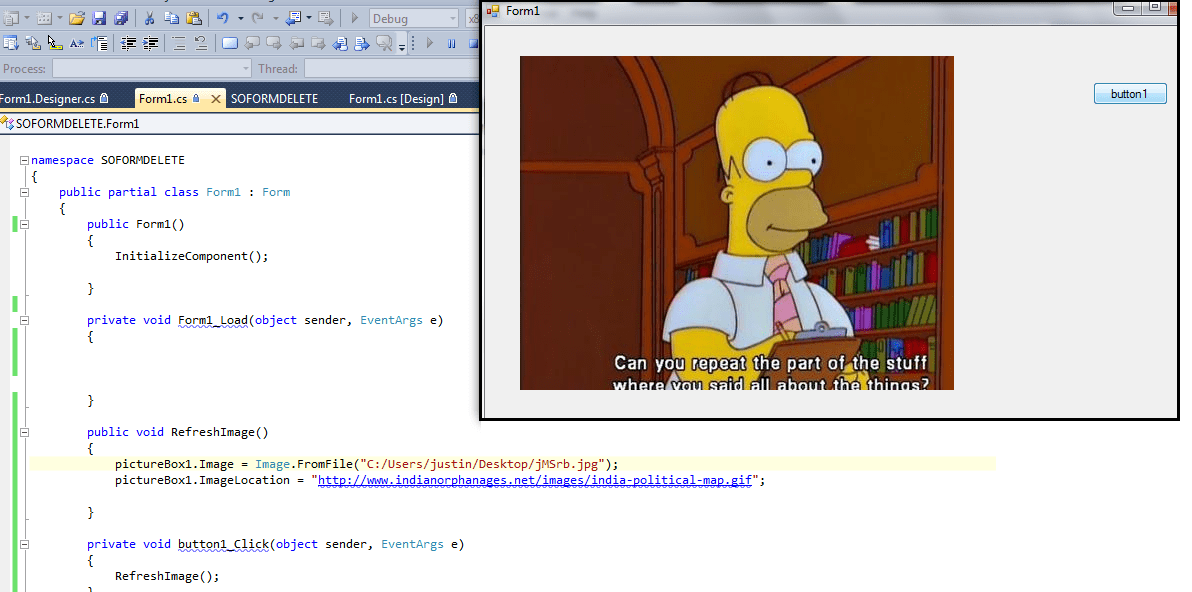The height and width of the screenshot is (592, 1192).
Task: Click the Continue play icon in debug toolbar
Action: (430, 43)
